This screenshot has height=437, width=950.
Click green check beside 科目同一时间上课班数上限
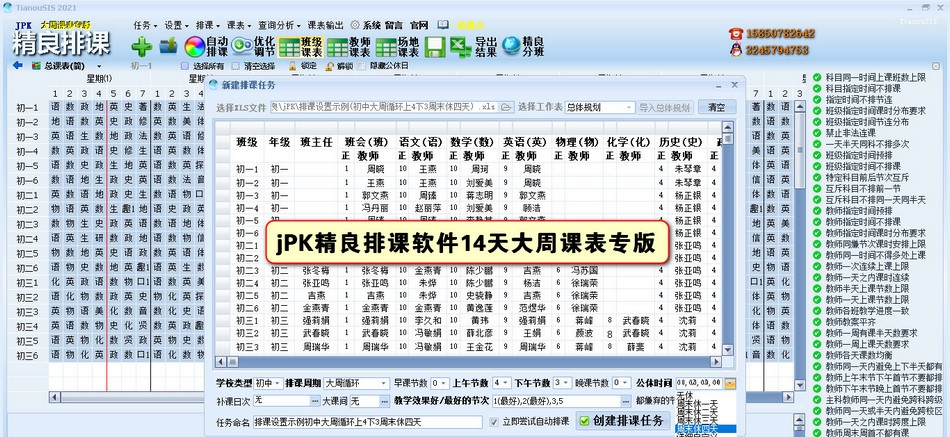click(817, 78)
